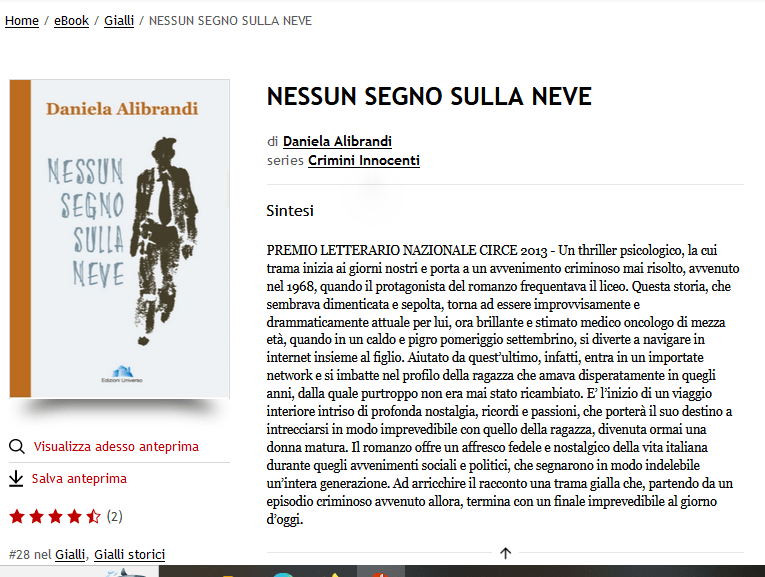This screenshot has width=765, height=577.
Task: Click the download arrow icon beside Salva anteprima
Action: [x=16, y=478]
